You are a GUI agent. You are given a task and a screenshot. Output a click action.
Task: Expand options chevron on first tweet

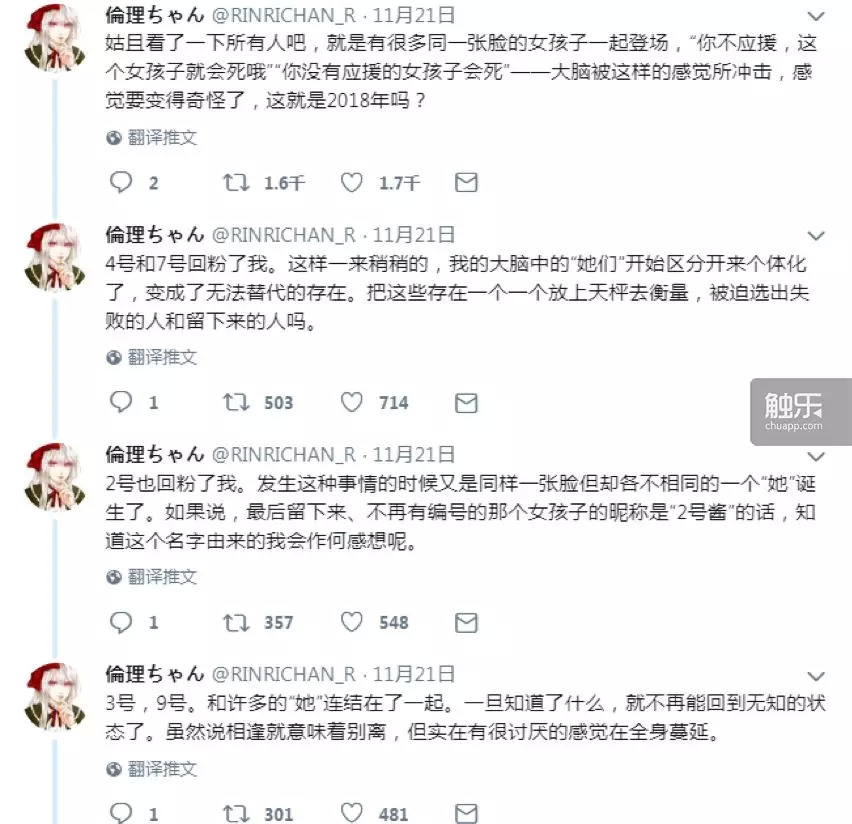pos(816,16)
